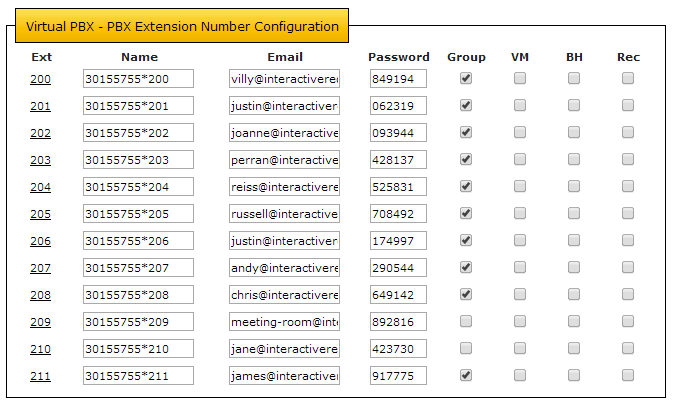Click Email field starting with joanne@
This screenshot has width=677, height=407.
click(285, 133)
